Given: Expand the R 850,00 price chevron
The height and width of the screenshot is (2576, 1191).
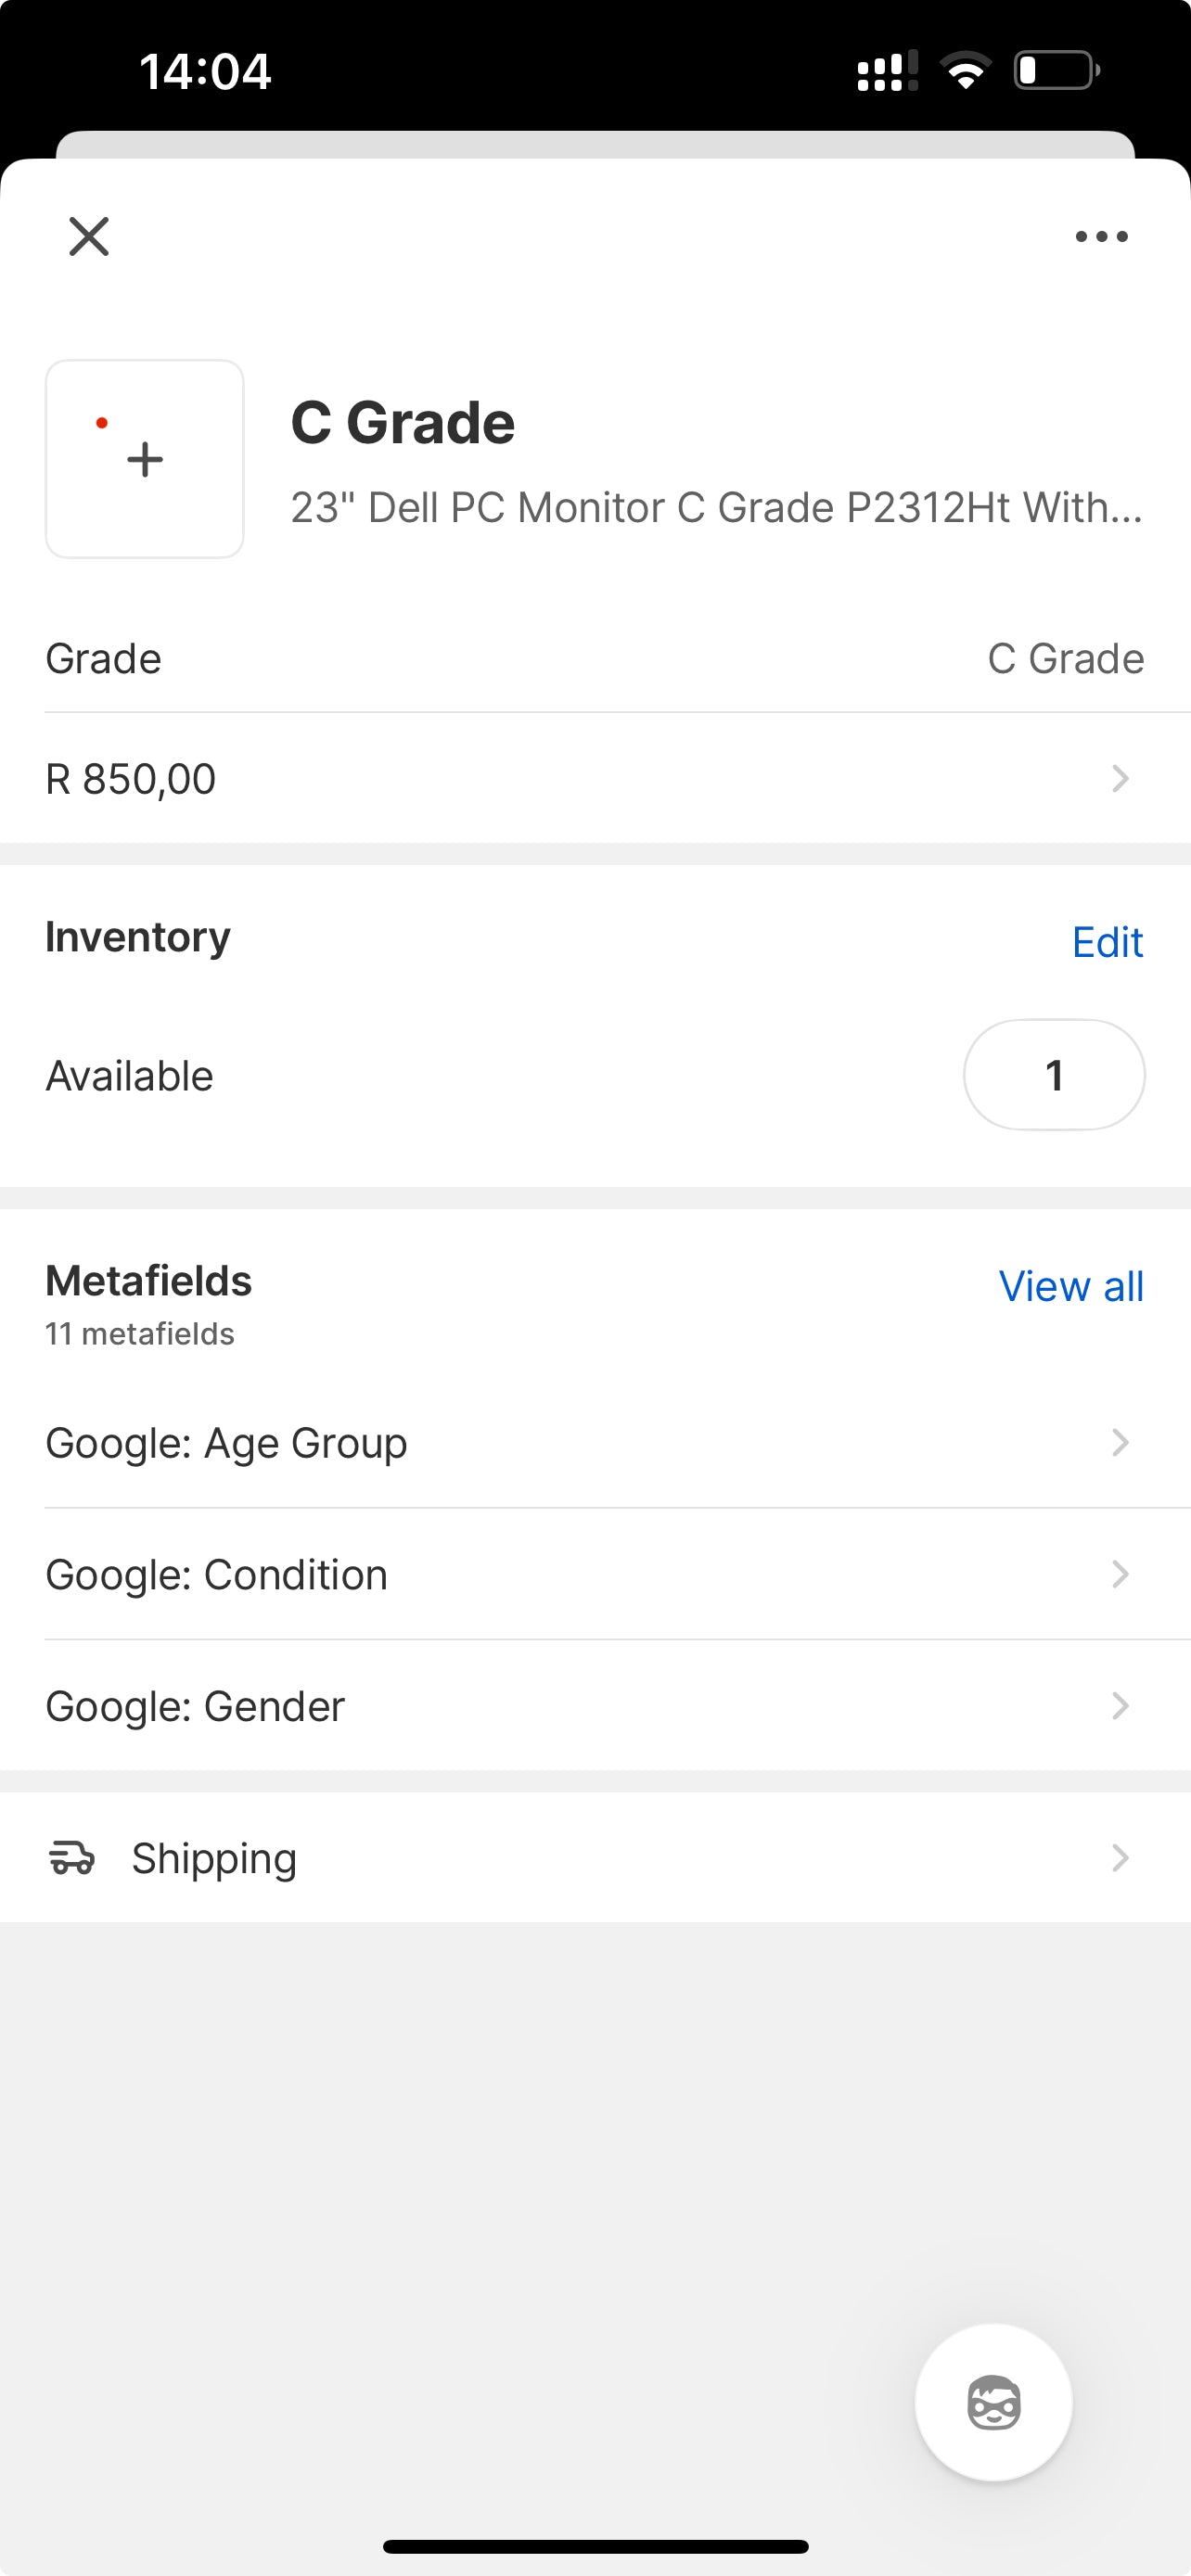Looking at the screenshot, I should click(1120, 778).
